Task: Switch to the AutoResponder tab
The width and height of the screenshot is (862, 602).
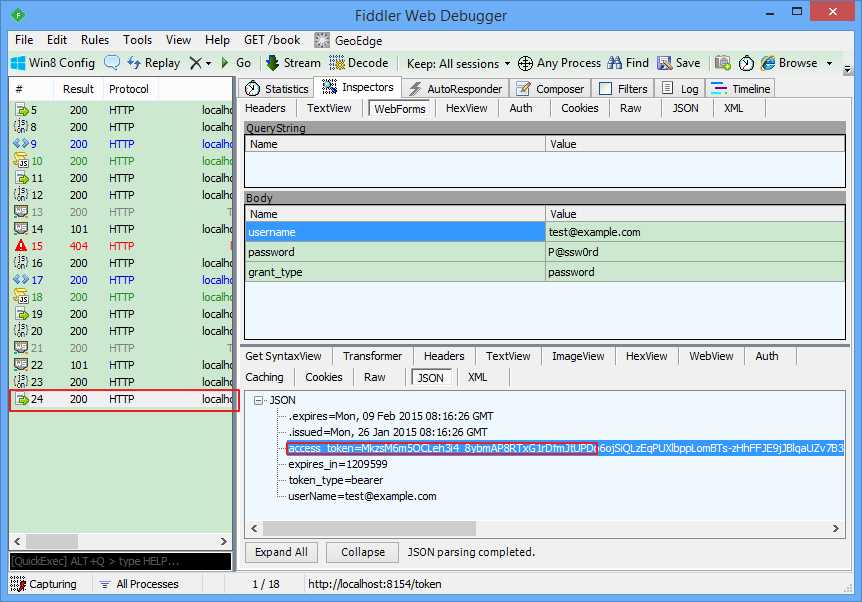Action: point(455,89)
